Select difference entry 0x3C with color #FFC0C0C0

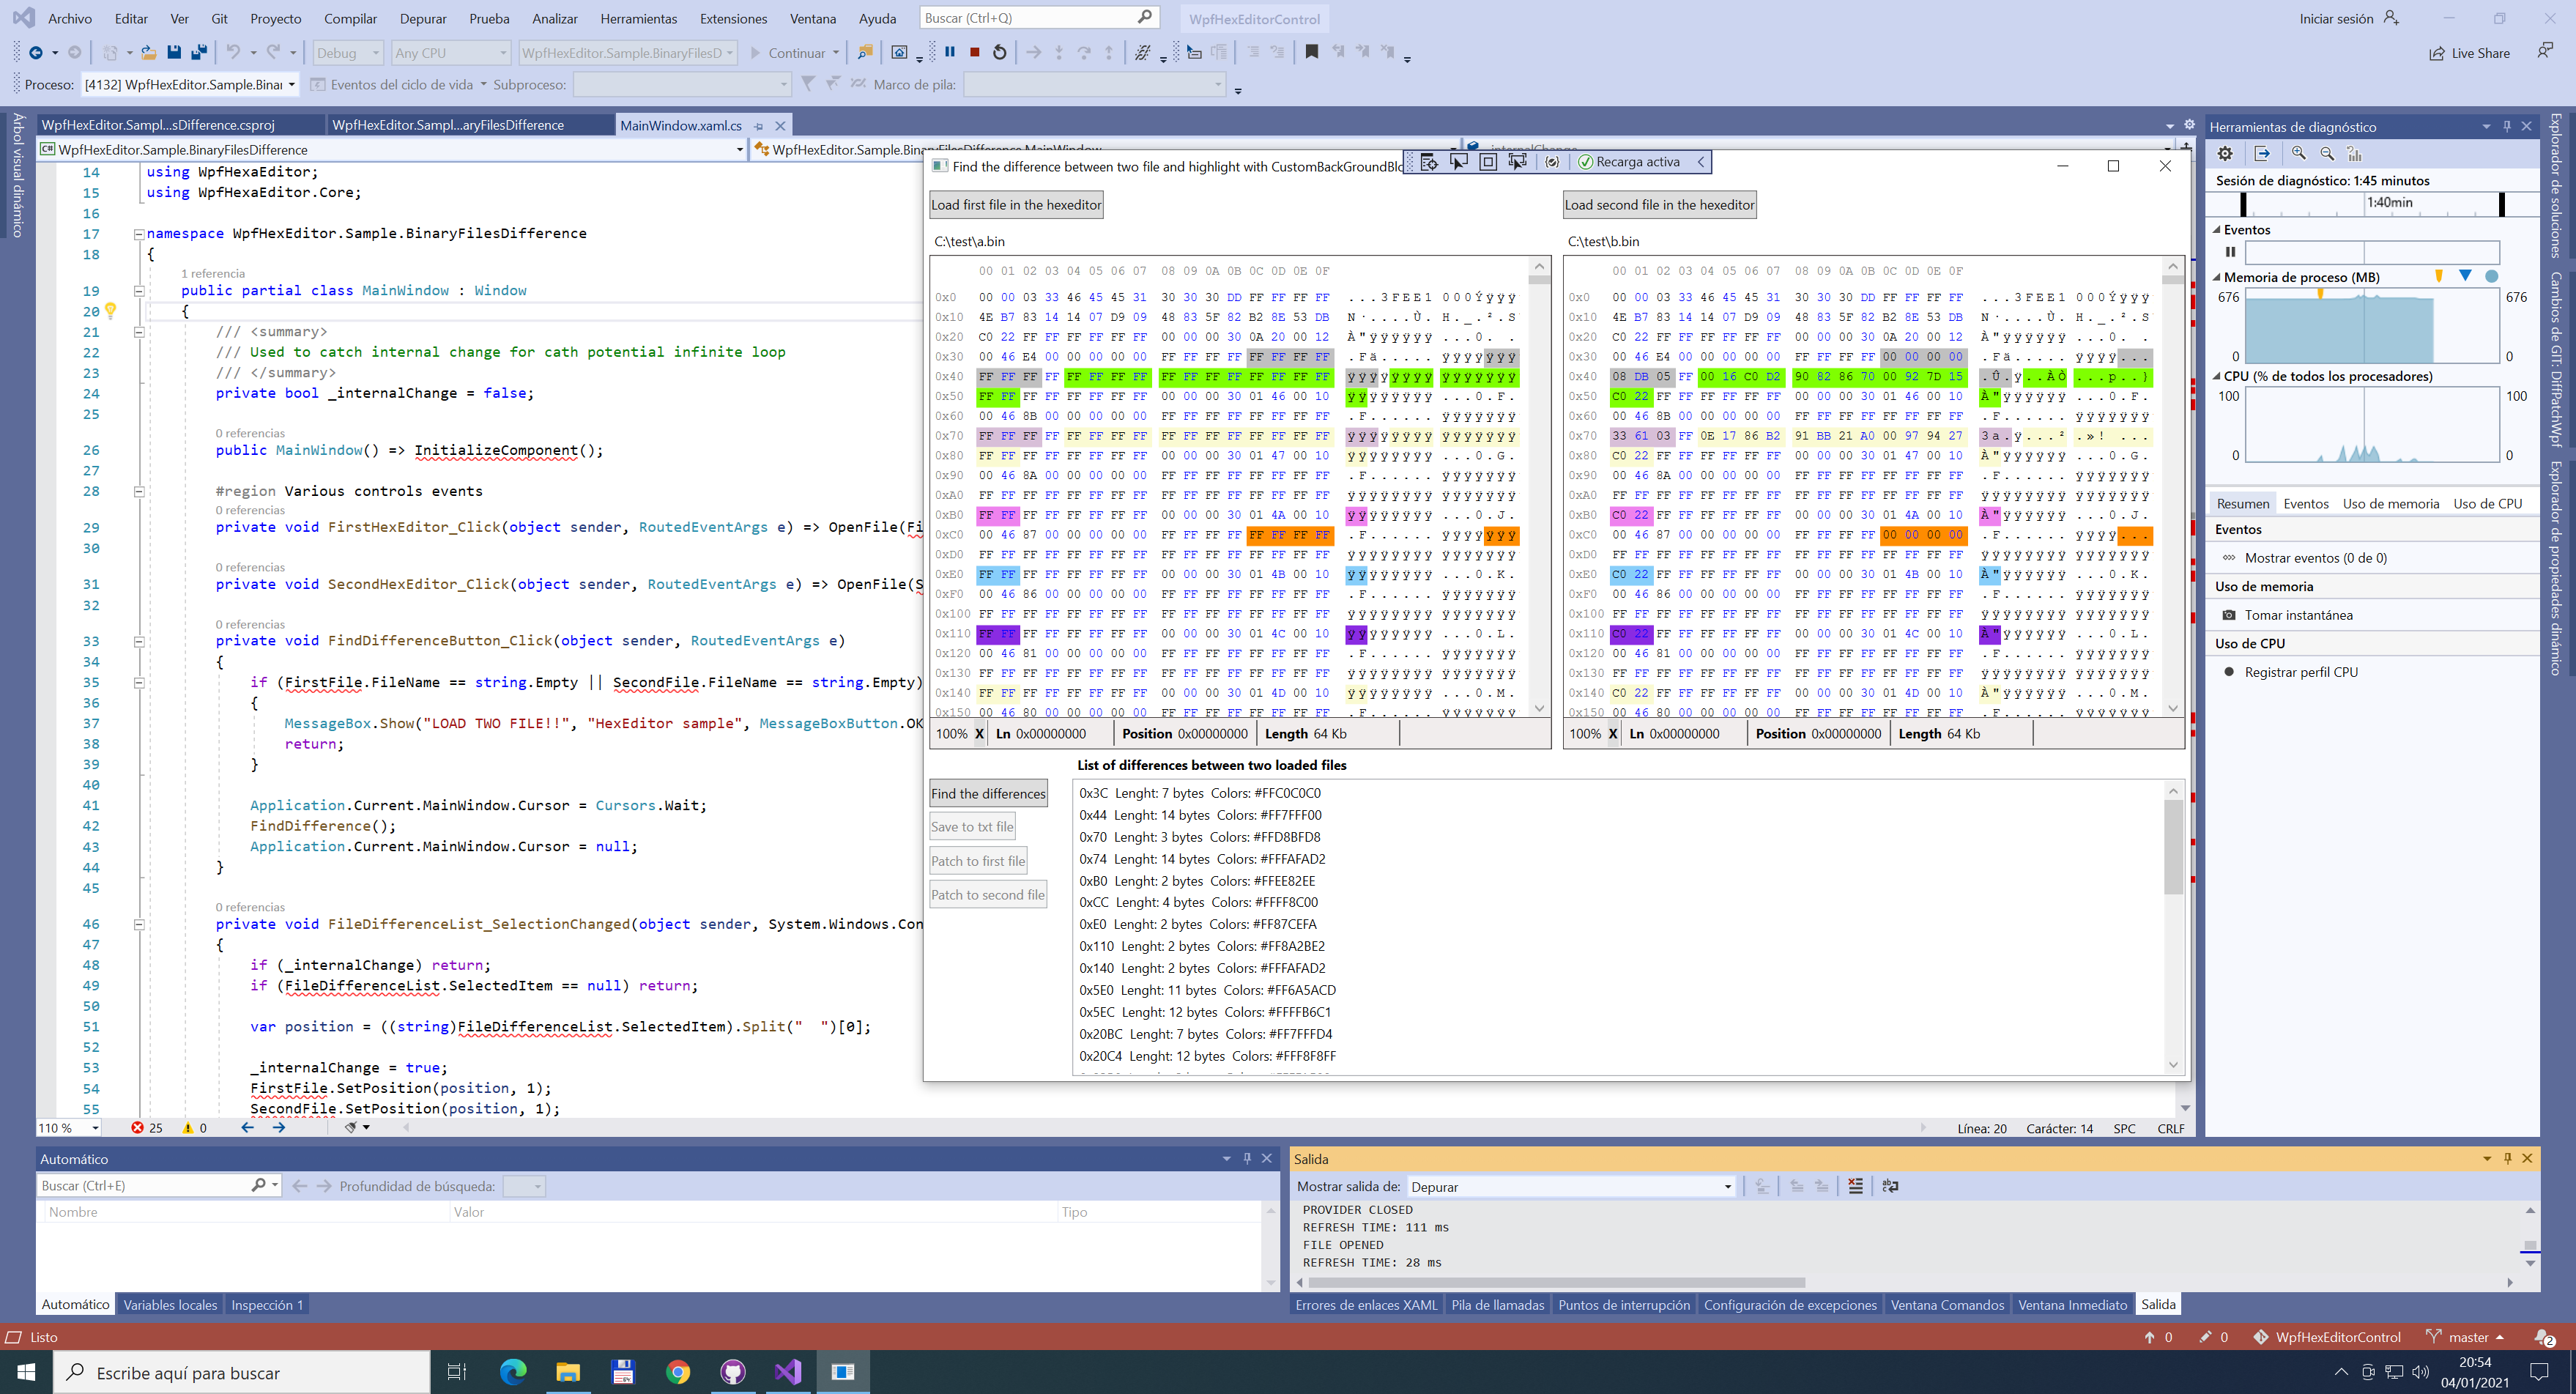point(1199,793)
